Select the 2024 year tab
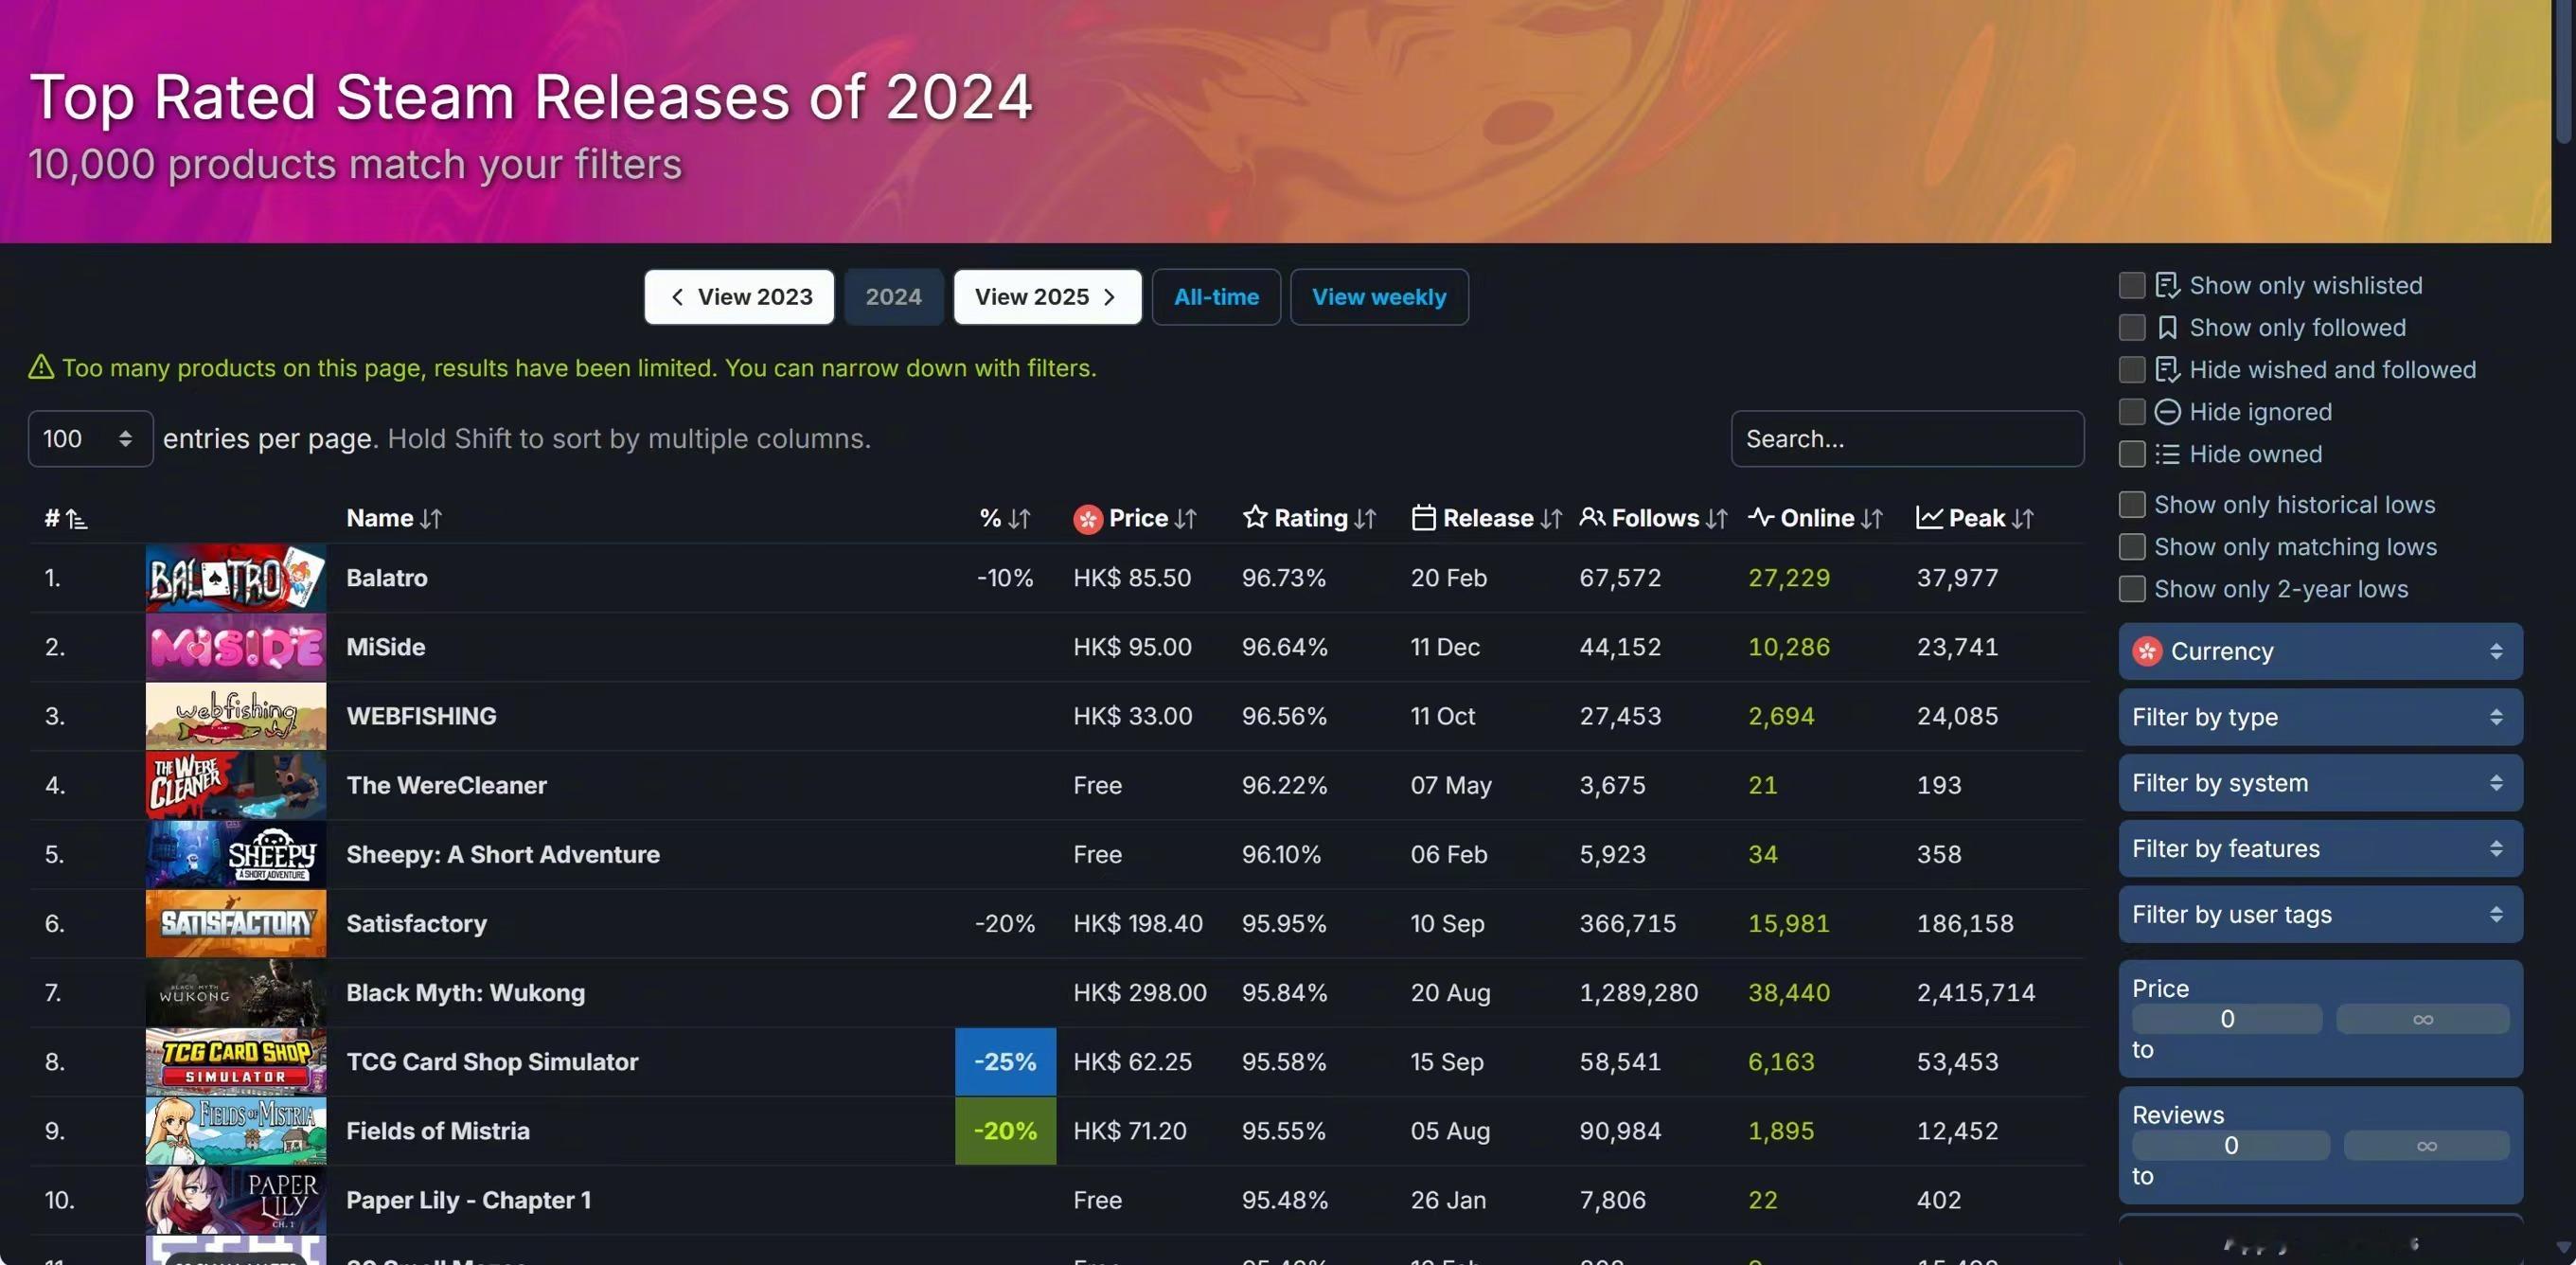This screenshot has height=1265, width=2576. 893,297
